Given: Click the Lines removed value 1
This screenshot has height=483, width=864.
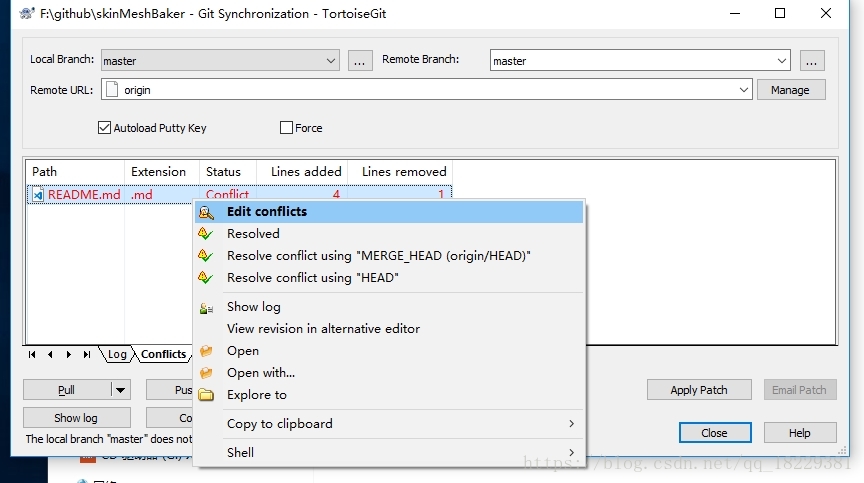Looking at the screenshot, I should click(x=441, y=194).
